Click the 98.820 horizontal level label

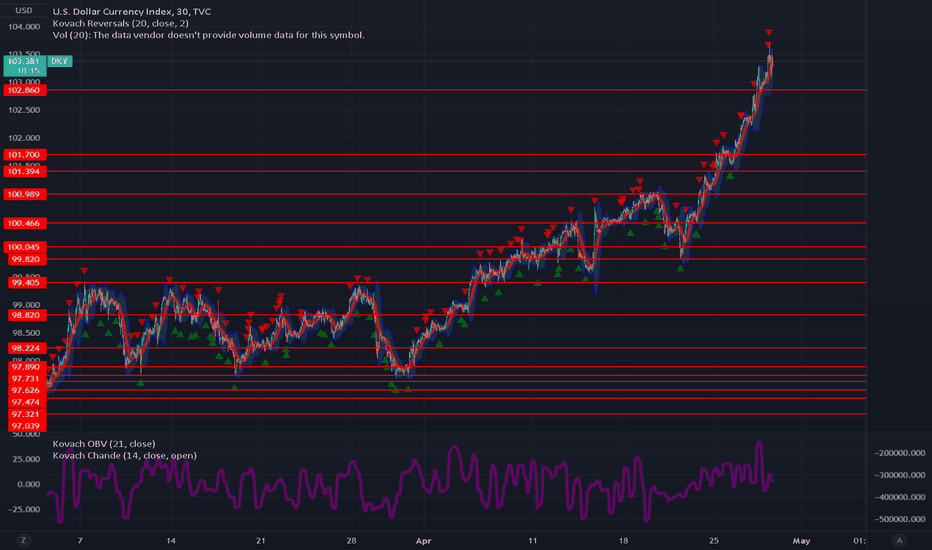click(x=27, y=315)
